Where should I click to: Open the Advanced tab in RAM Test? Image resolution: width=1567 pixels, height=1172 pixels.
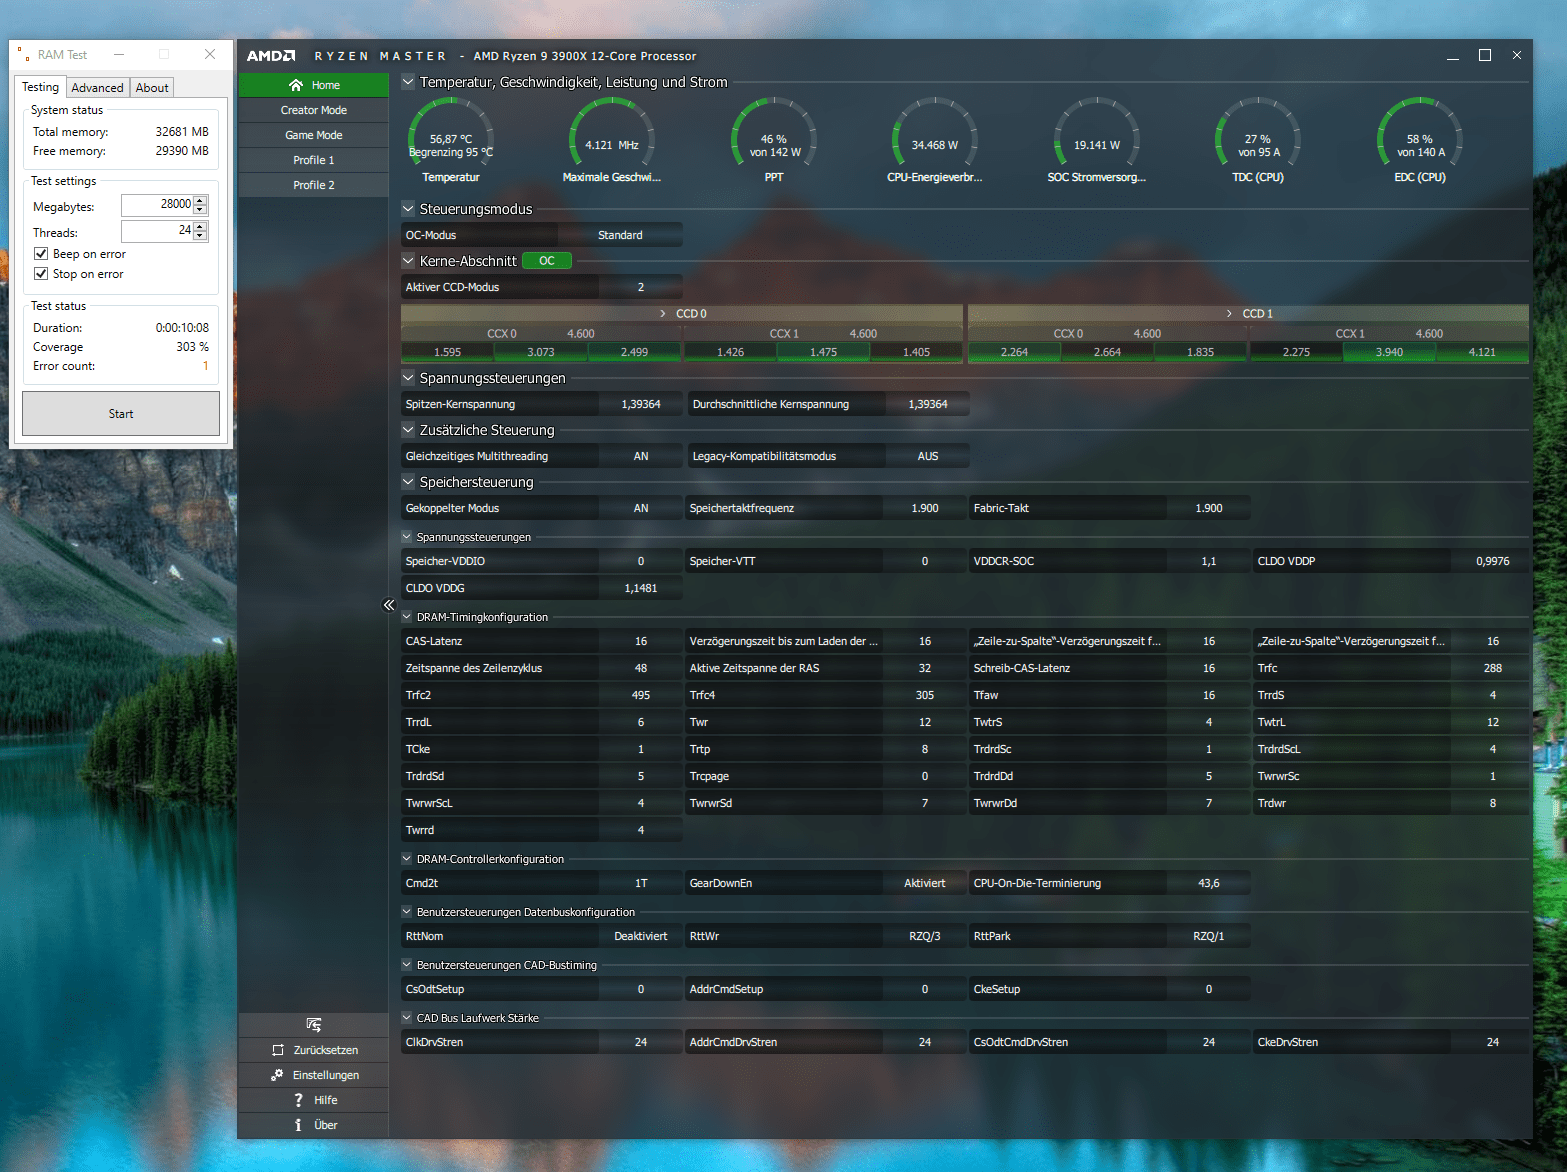click(97, 88)
